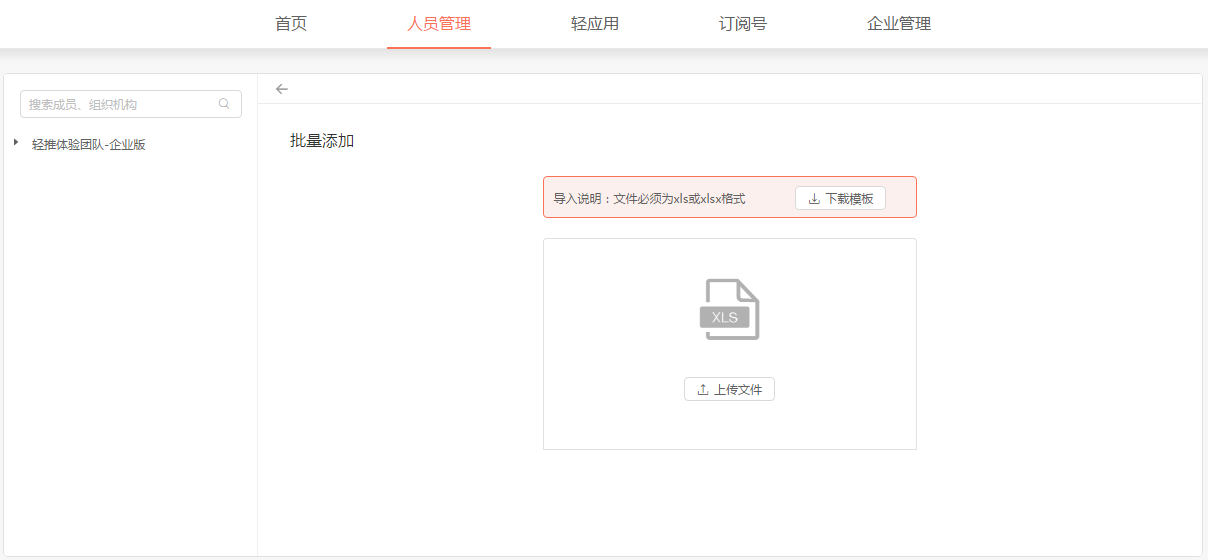
Task: Click the 批量添加 heading
Action: 322,141
